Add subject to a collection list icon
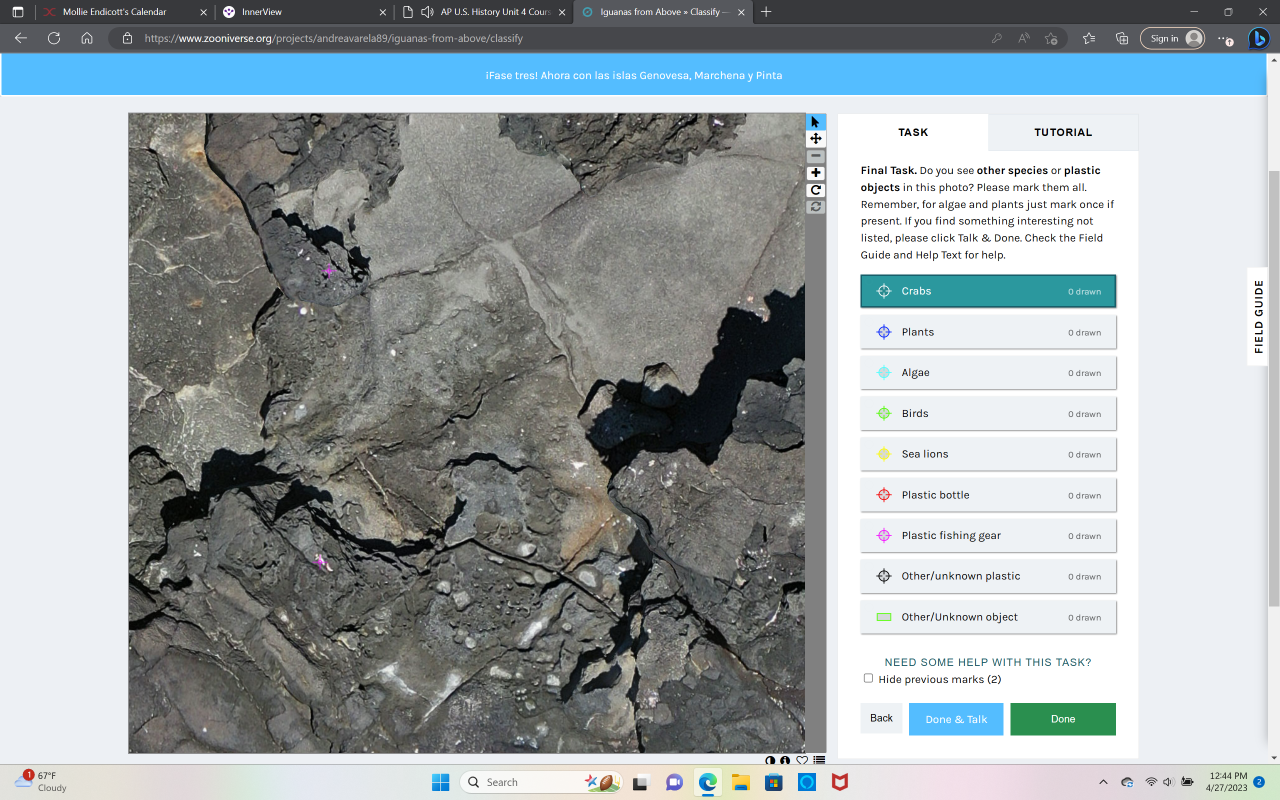1280x800 pixels. [819, 761]
